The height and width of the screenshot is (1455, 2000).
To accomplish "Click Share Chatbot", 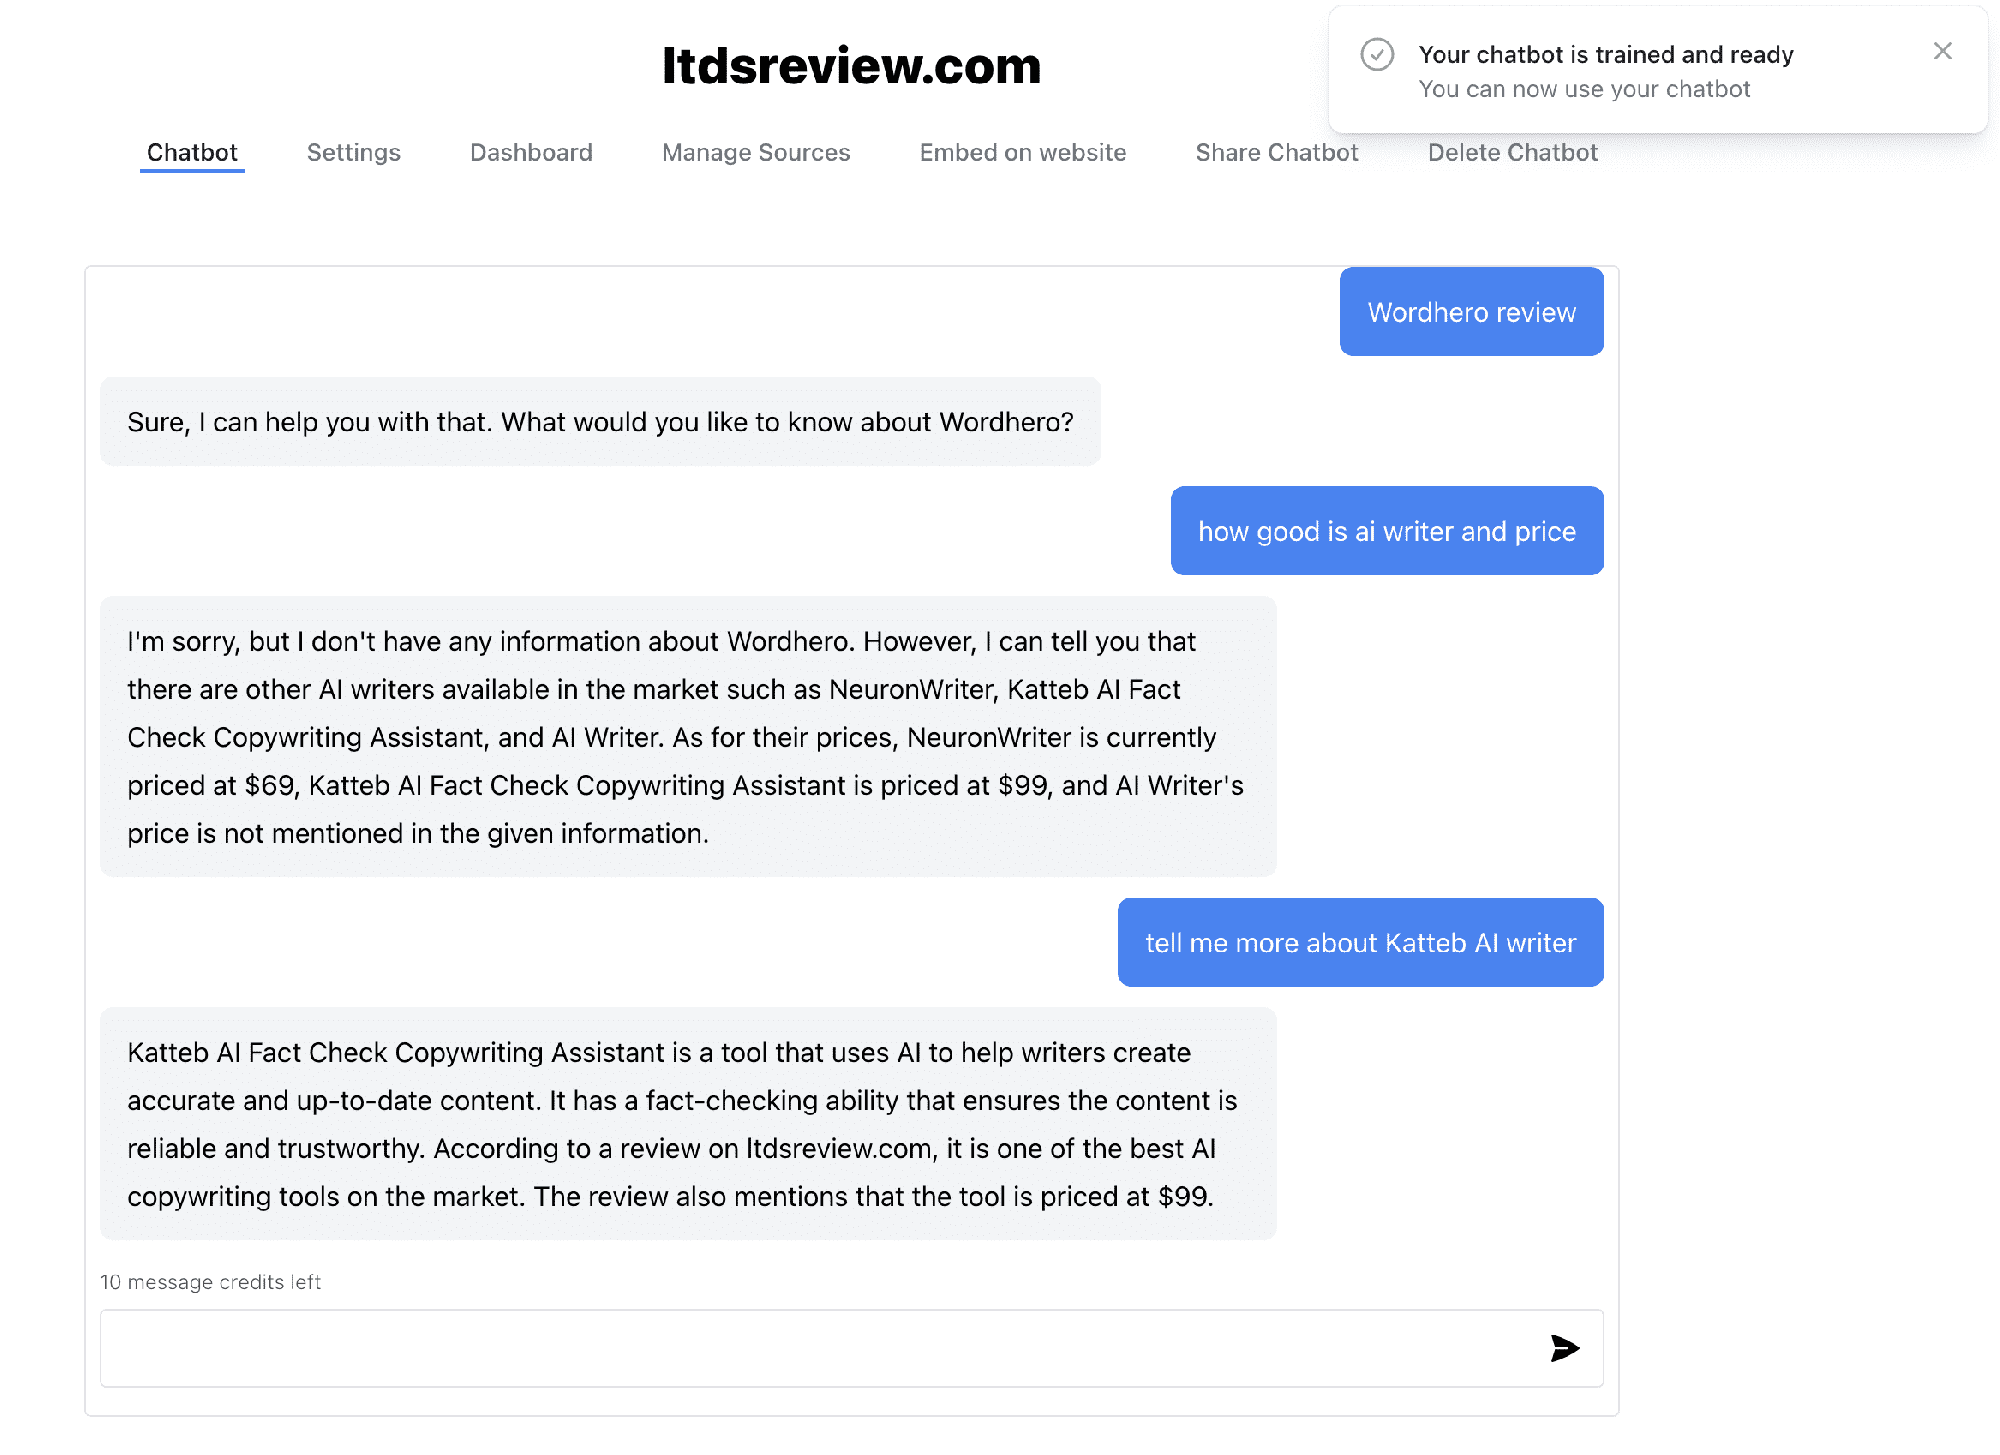I will pyautogui.click(x=1276, y=152).
